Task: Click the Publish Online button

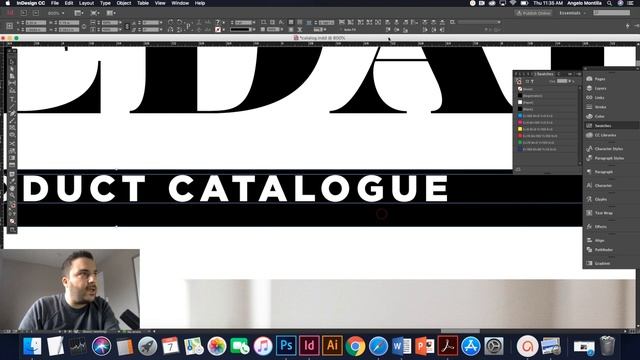Action: 533,13
